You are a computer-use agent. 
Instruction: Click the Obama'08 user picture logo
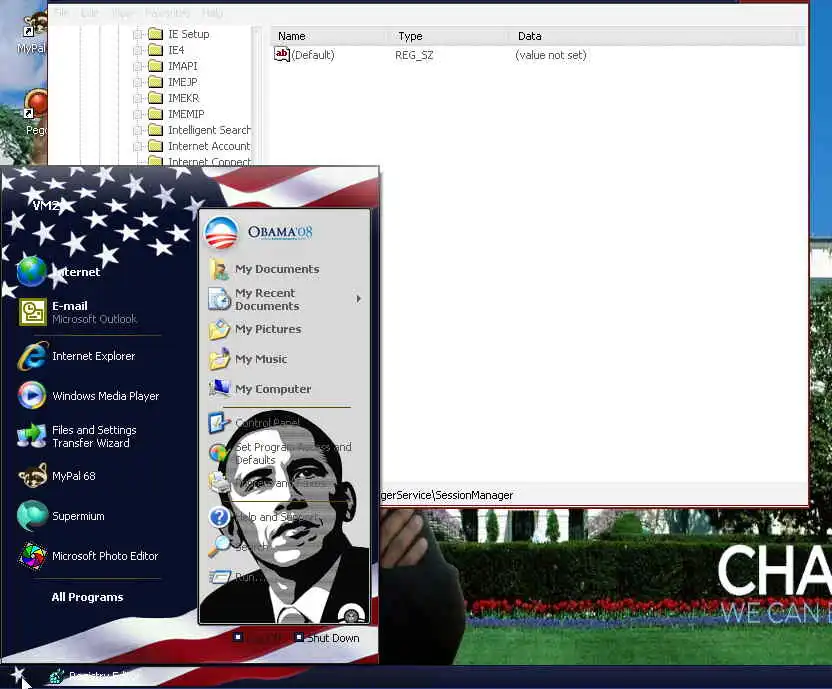(222, 232)
